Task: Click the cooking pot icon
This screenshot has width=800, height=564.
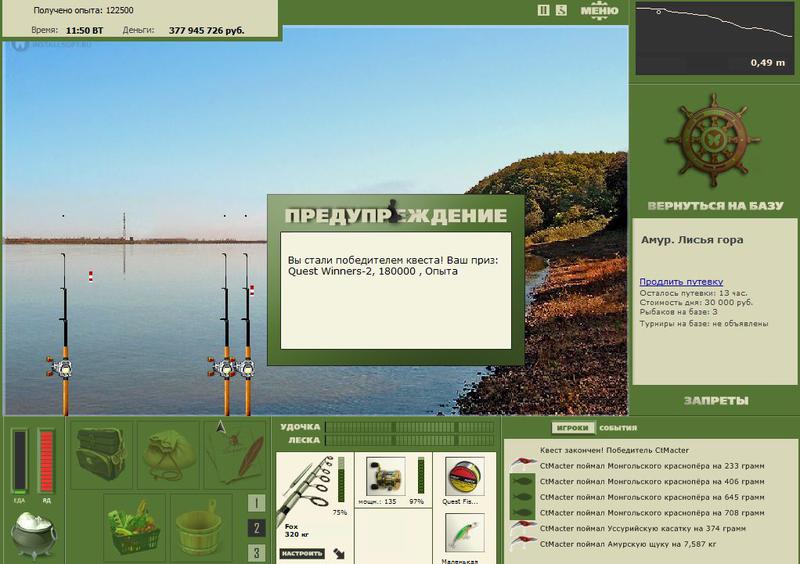Action: point(34,535)
